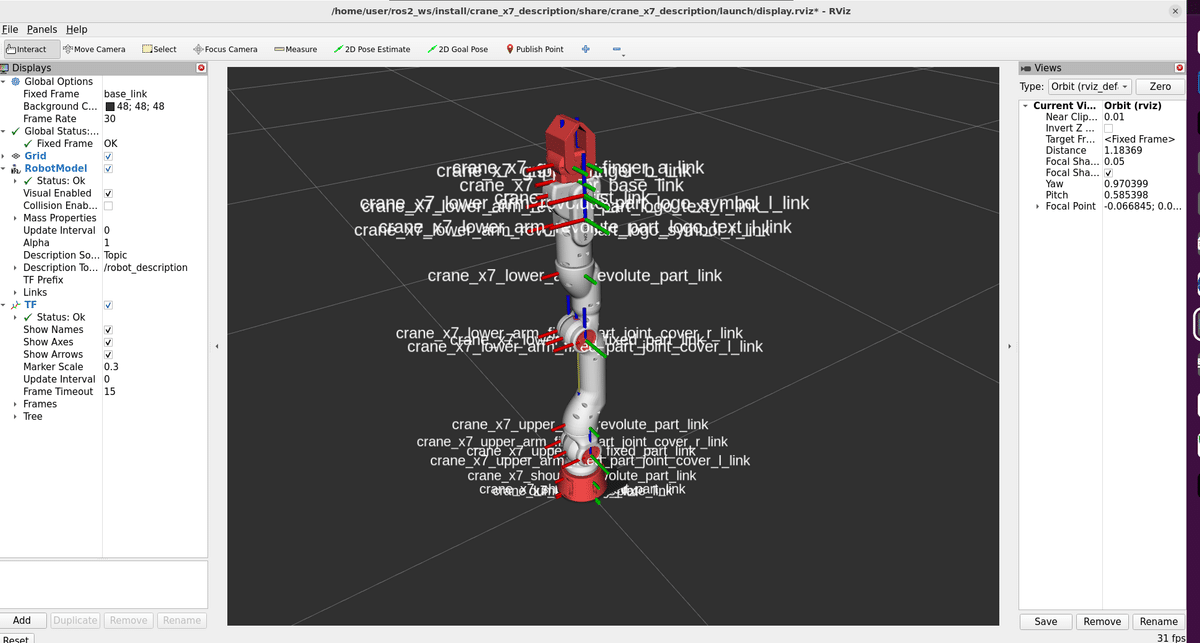Screen dimensions: 1200x643
Task: Collapse the Global Status tree node
Action: (x=4, y=131)
